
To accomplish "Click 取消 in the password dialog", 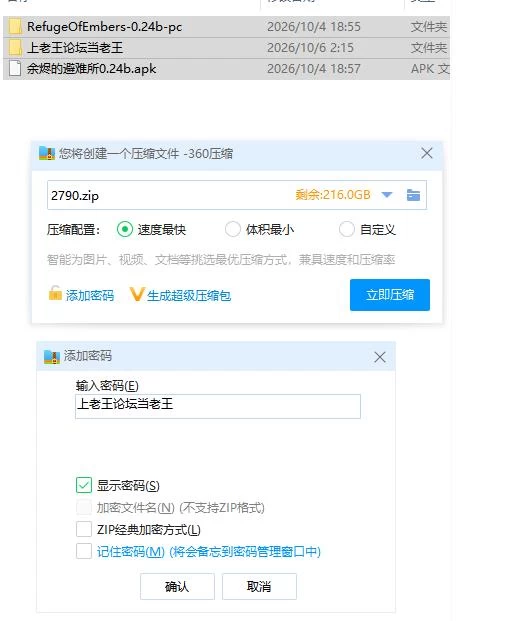I will [x=259, y=586].
